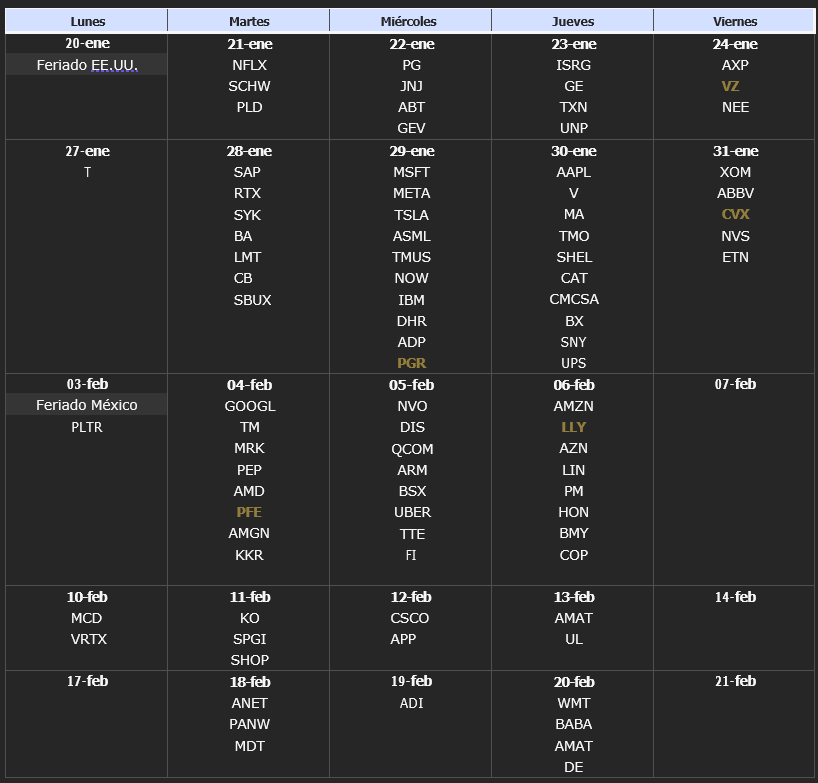Select the 27-ene date cell
Image resolution: width=818 pixels, height=783 pixels.
point(87,151)
